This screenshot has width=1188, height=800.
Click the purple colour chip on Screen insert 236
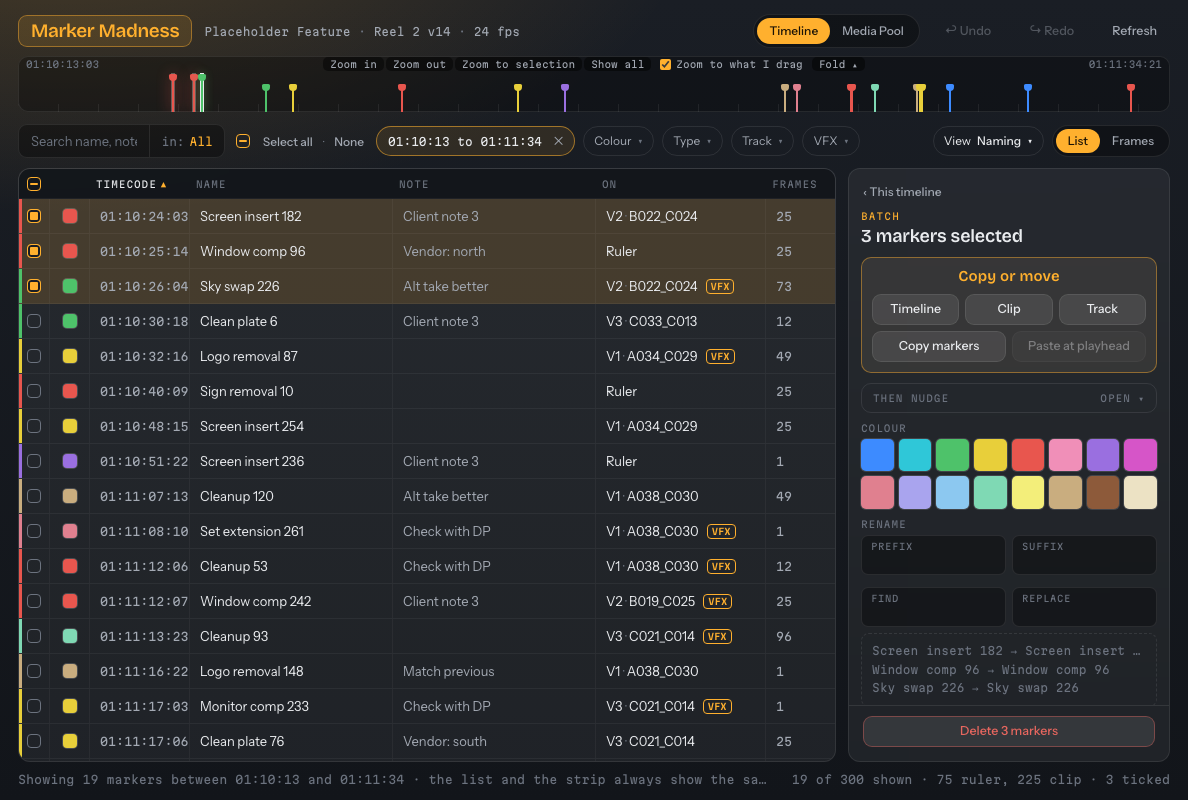70,461
